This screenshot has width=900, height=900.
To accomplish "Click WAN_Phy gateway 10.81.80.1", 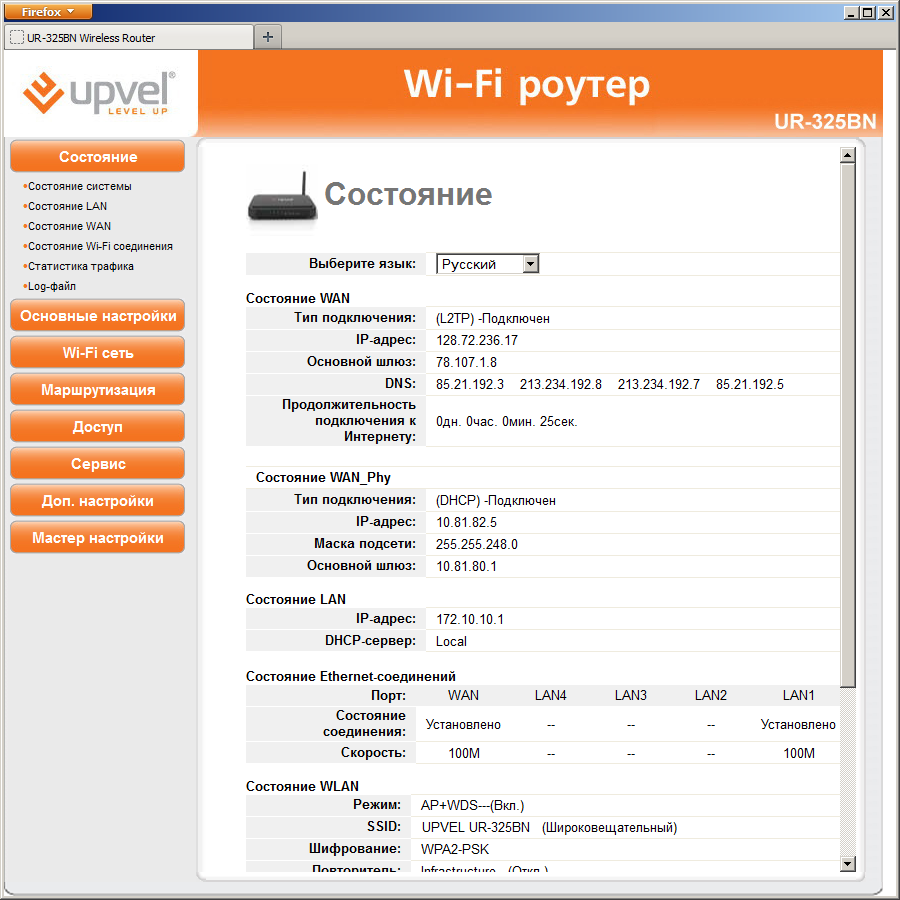I will pyautogui.click(x=466, y=566).
